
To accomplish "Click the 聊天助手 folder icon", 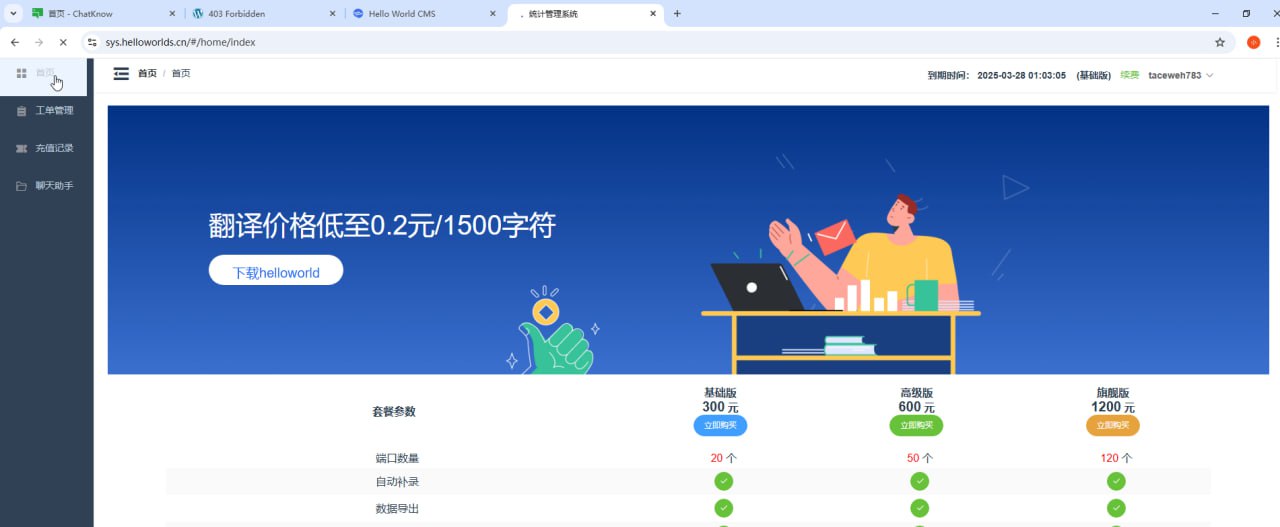I will [x=21, y=186].
